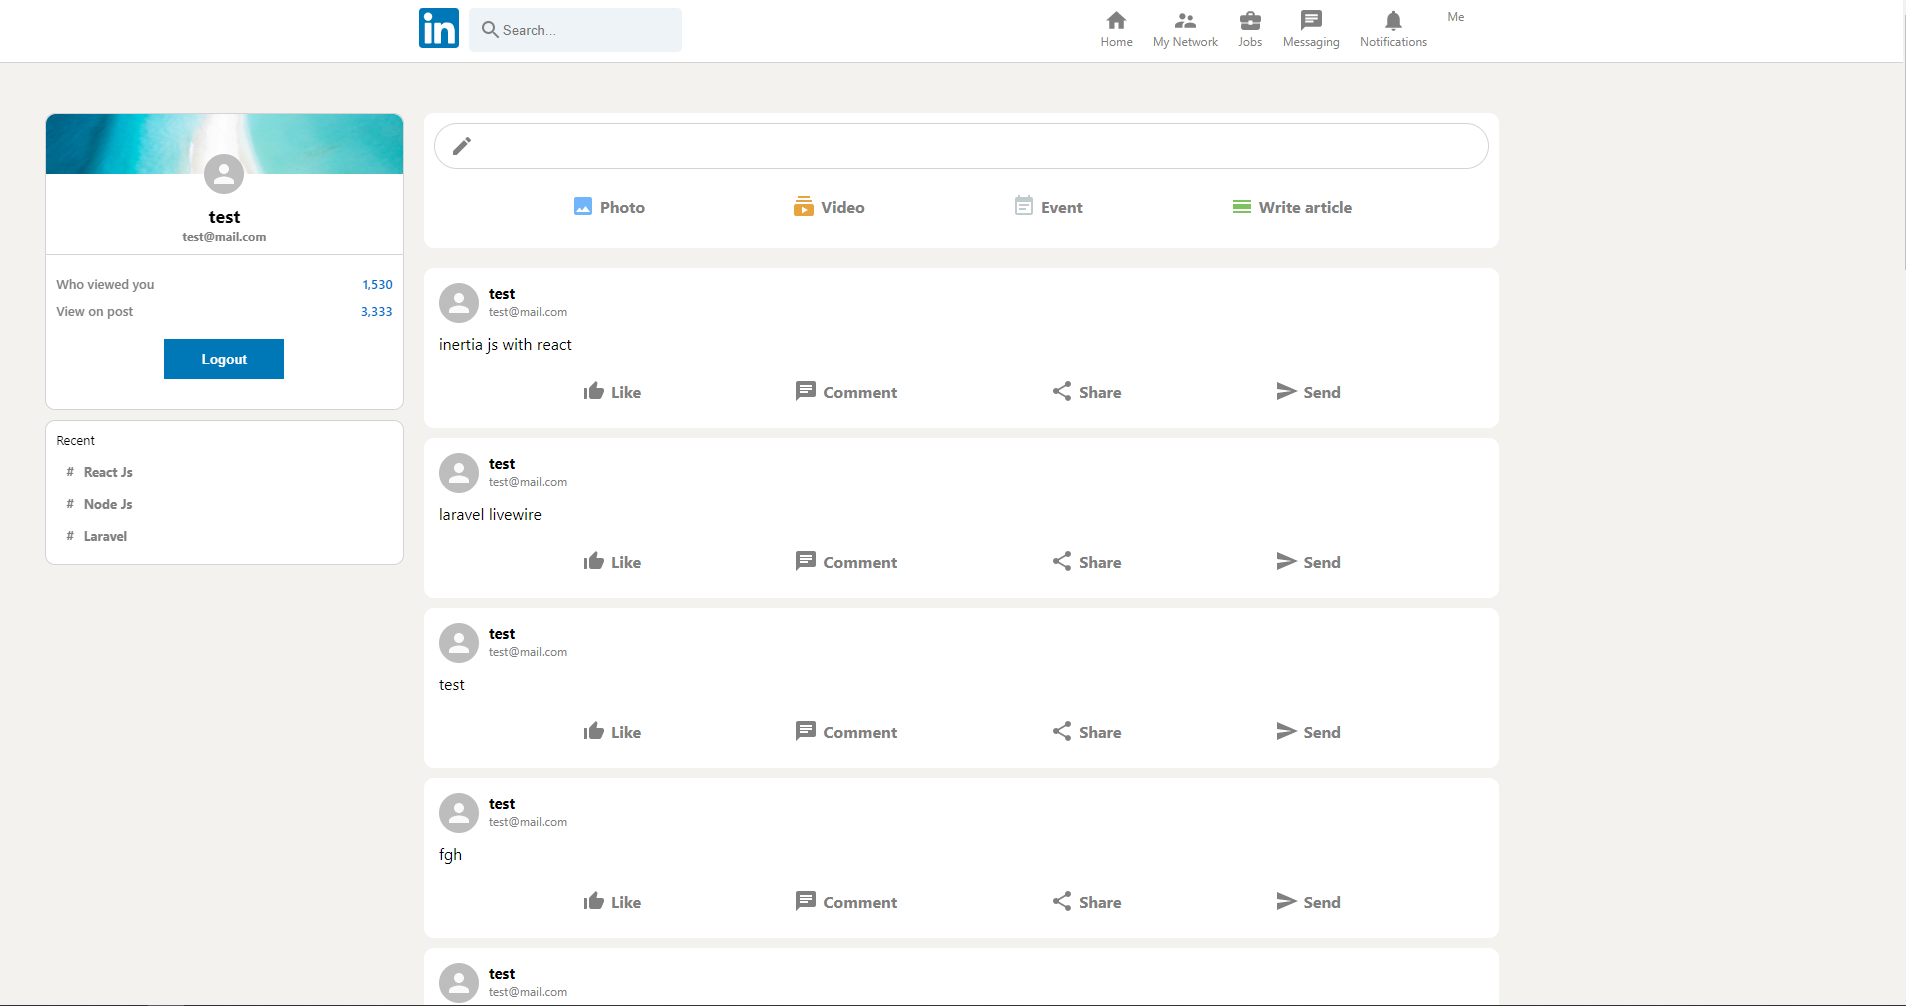Click the Logout button

point(224,359)
